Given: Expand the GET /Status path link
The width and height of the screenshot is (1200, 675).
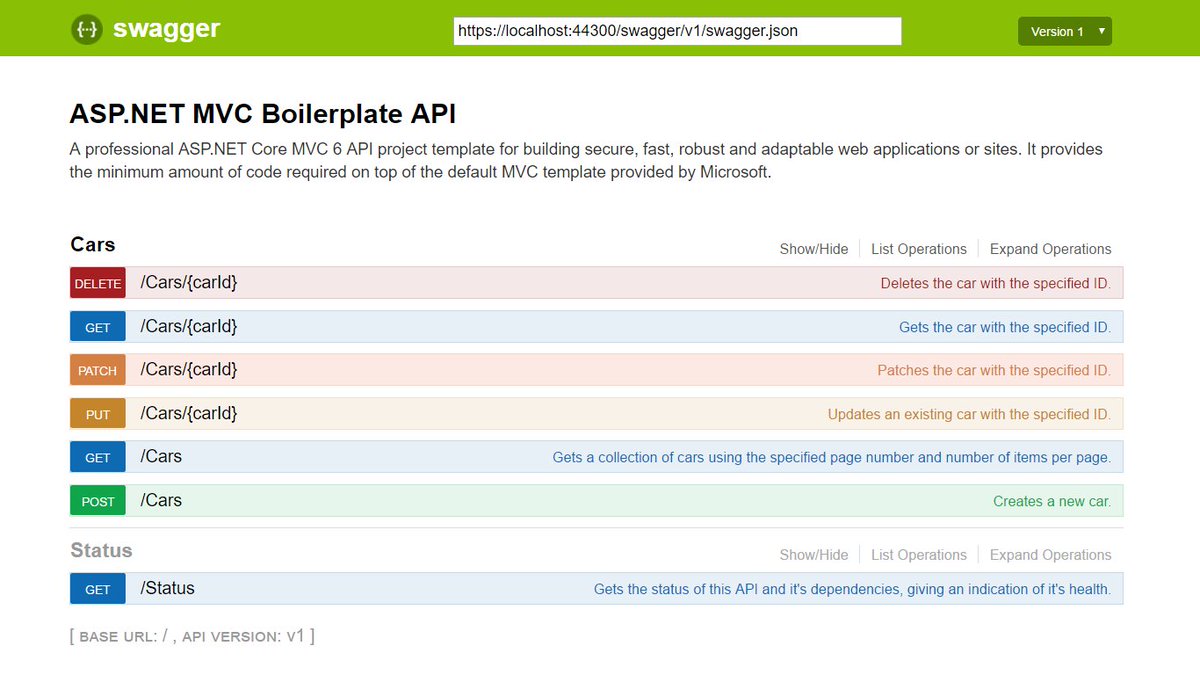Looking at the screenshot, I should pos(167,588).
